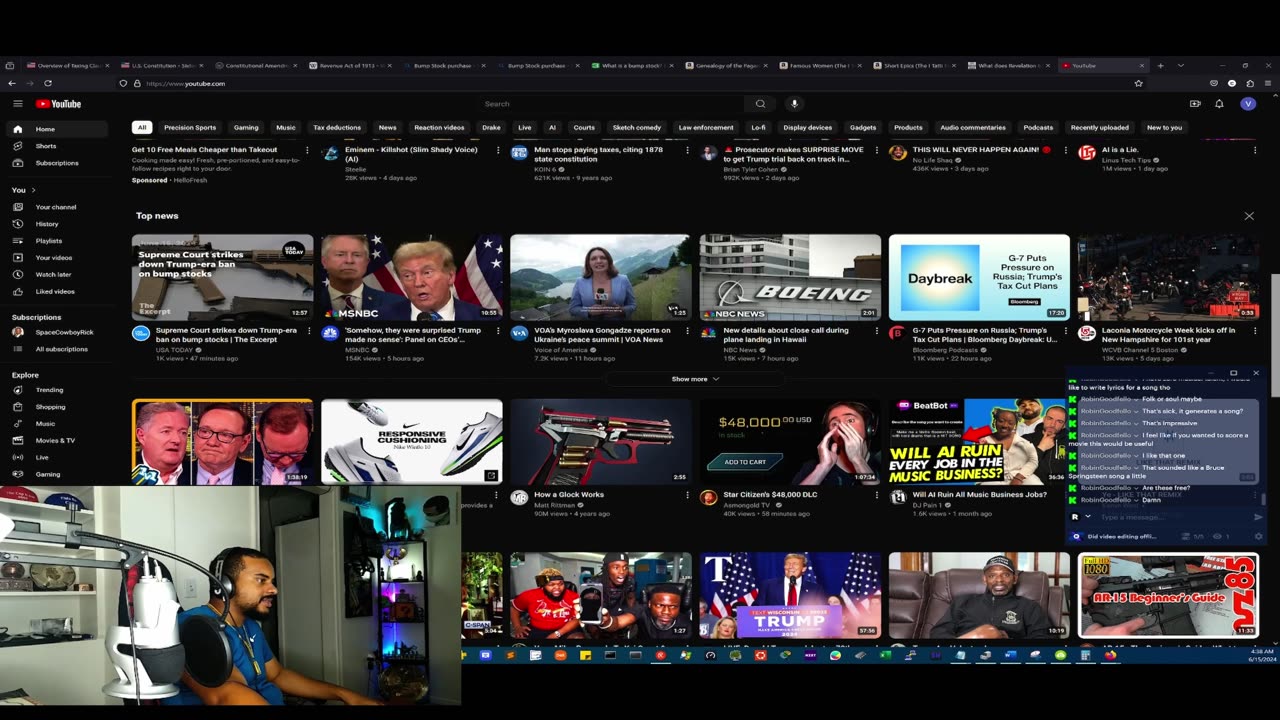Open Will AI Ruin Music Business thumbnail
This screenshot has height=720, width=1280.
coord(977,441)
